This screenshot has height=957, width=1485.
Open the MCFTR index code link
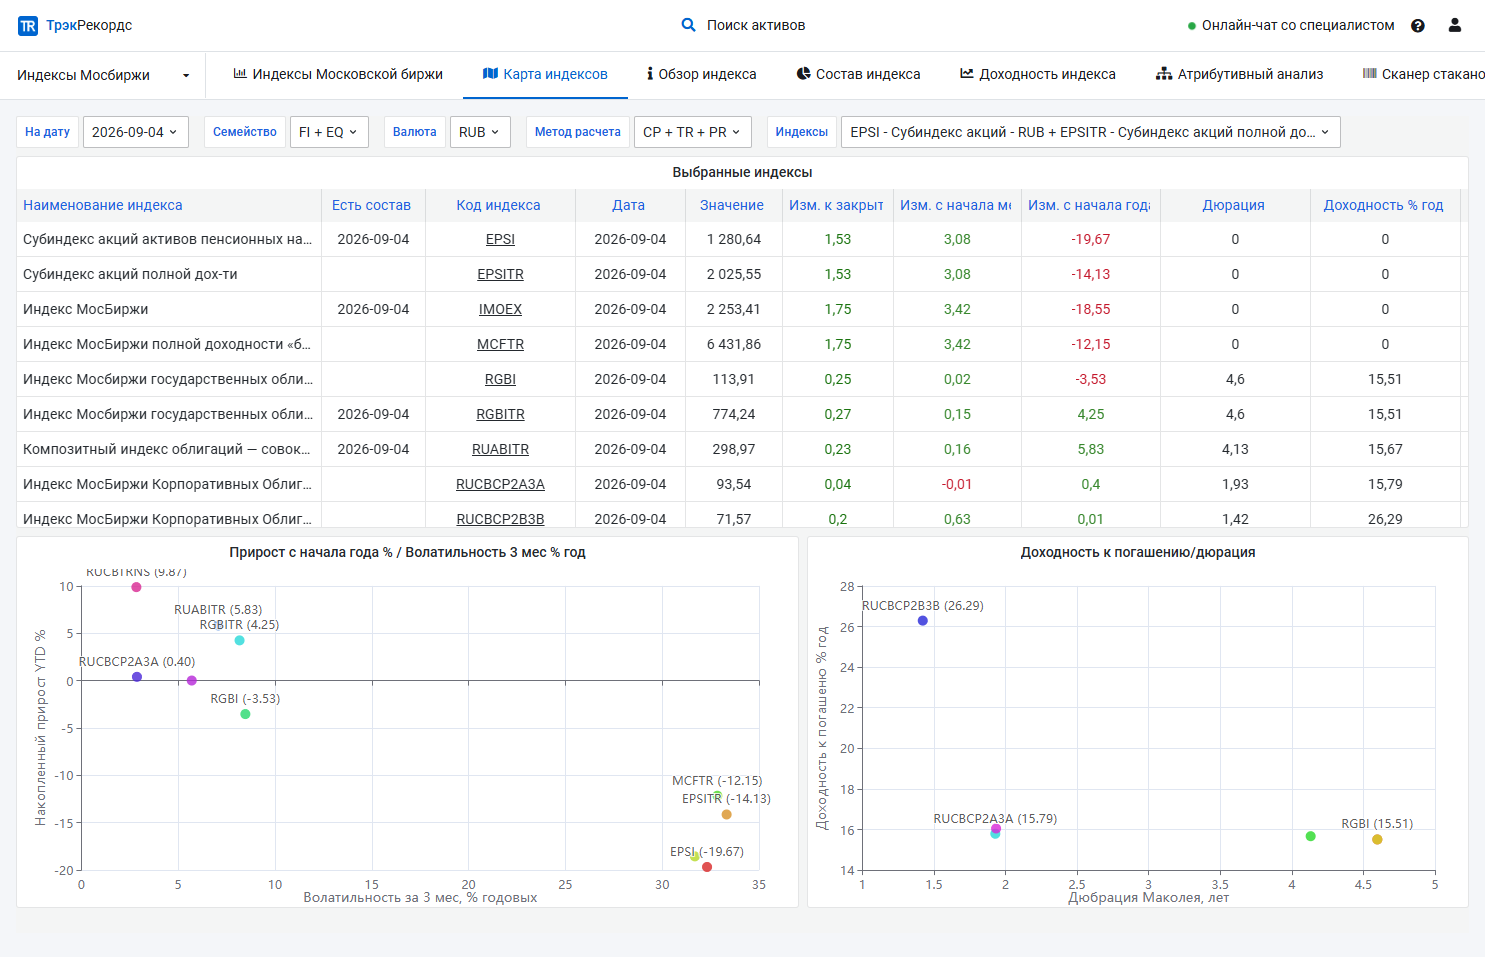[x=500, y=344]
